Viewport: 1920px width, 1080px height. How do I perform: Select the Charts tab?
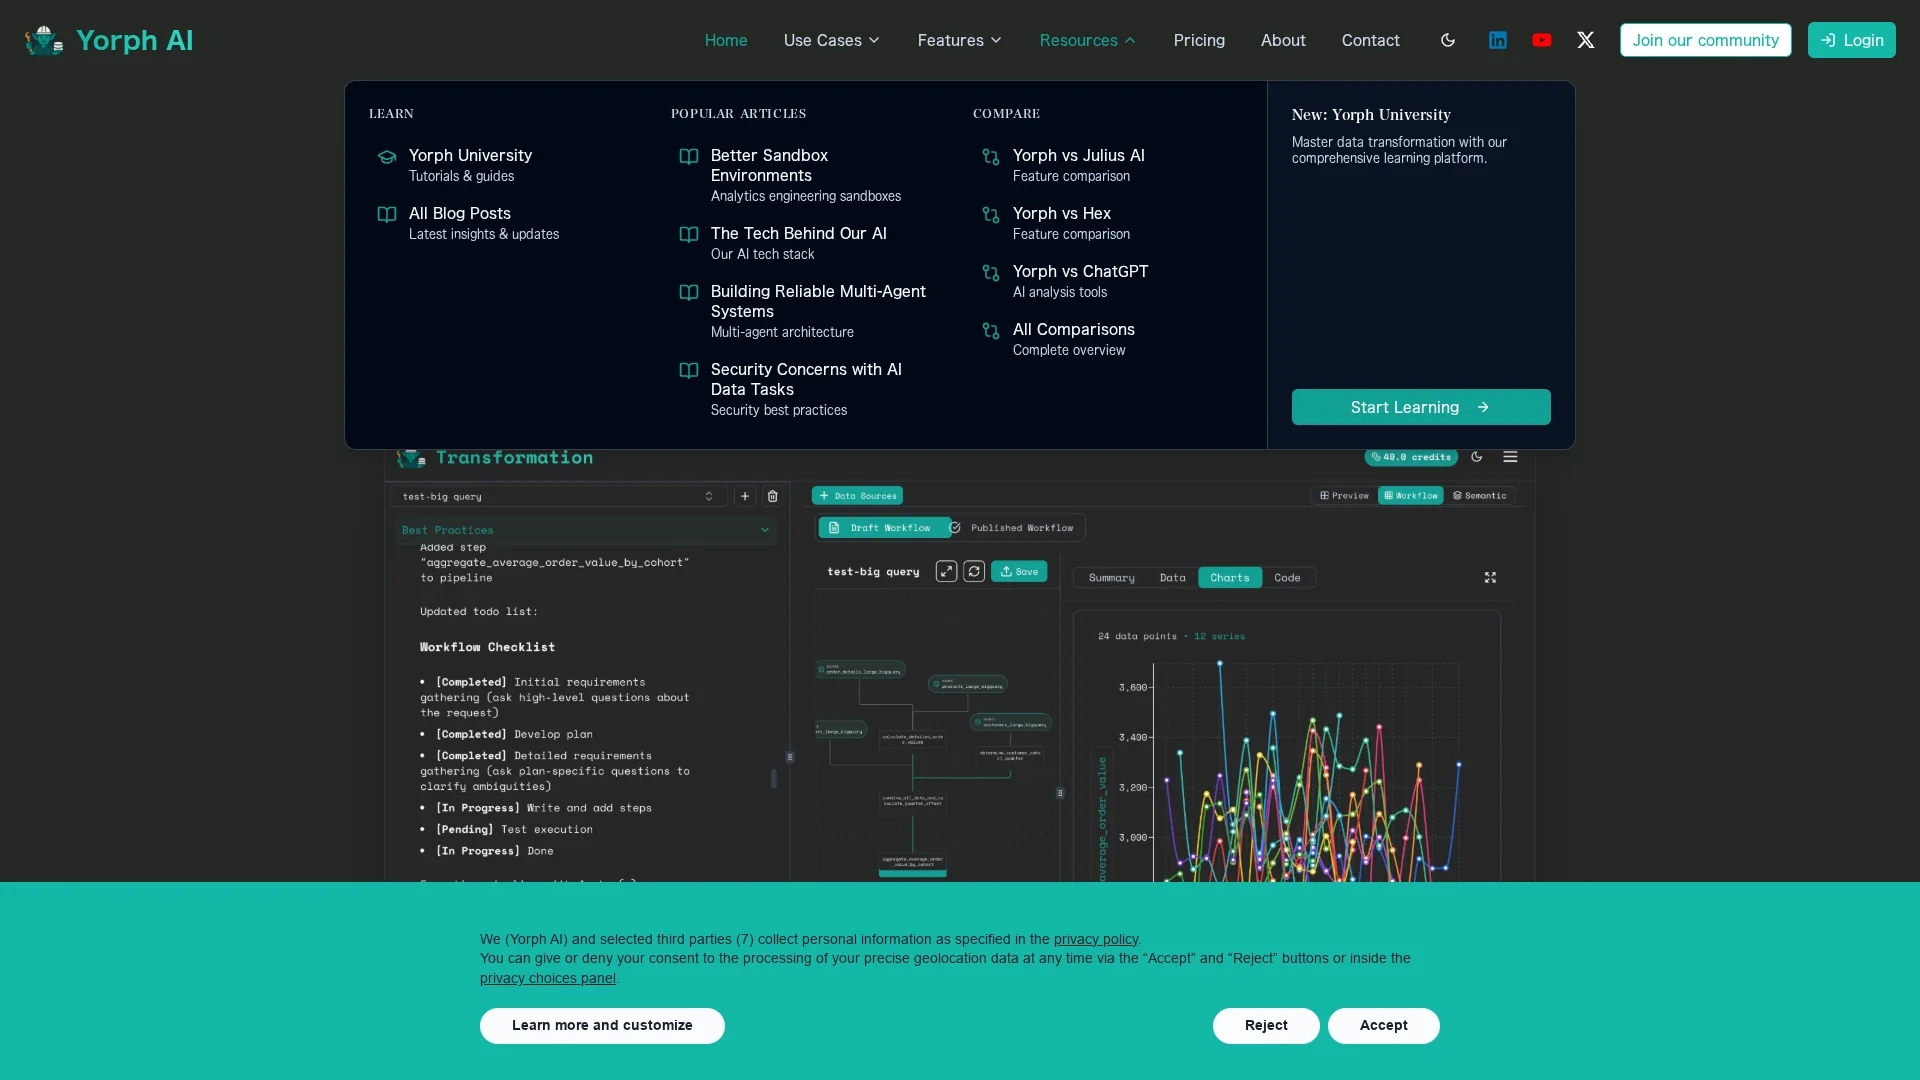click(x=1229, y=578)
